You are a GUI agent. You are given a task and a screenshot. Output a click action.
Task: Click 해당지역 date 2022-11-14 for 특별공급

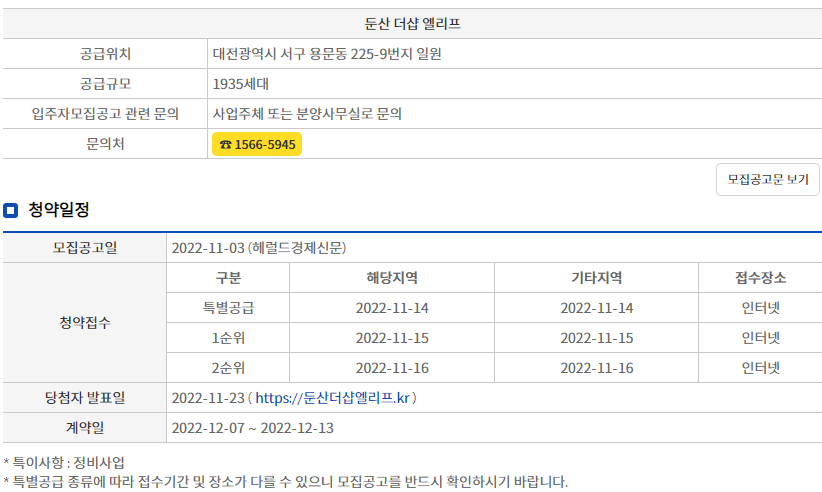(x=392, y=308)
